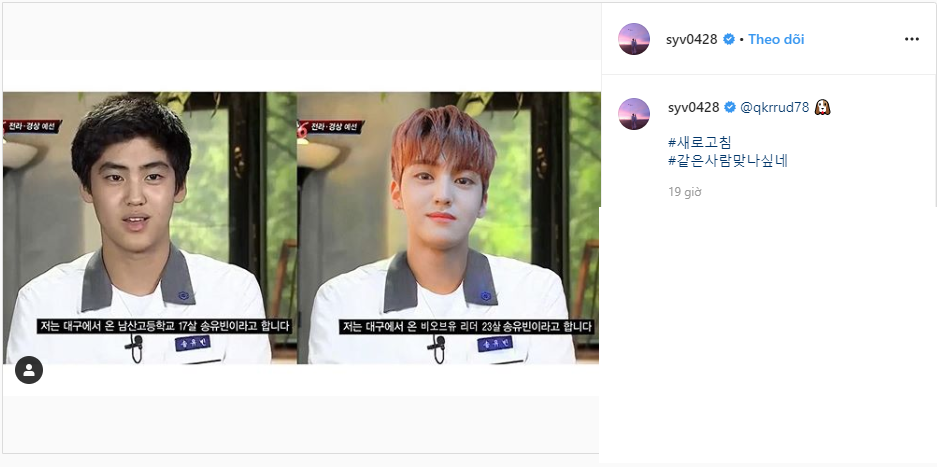This screenshot has height=467, width=937.
Task: Click the verified badge in the caption line
Action: click(730, 108)
